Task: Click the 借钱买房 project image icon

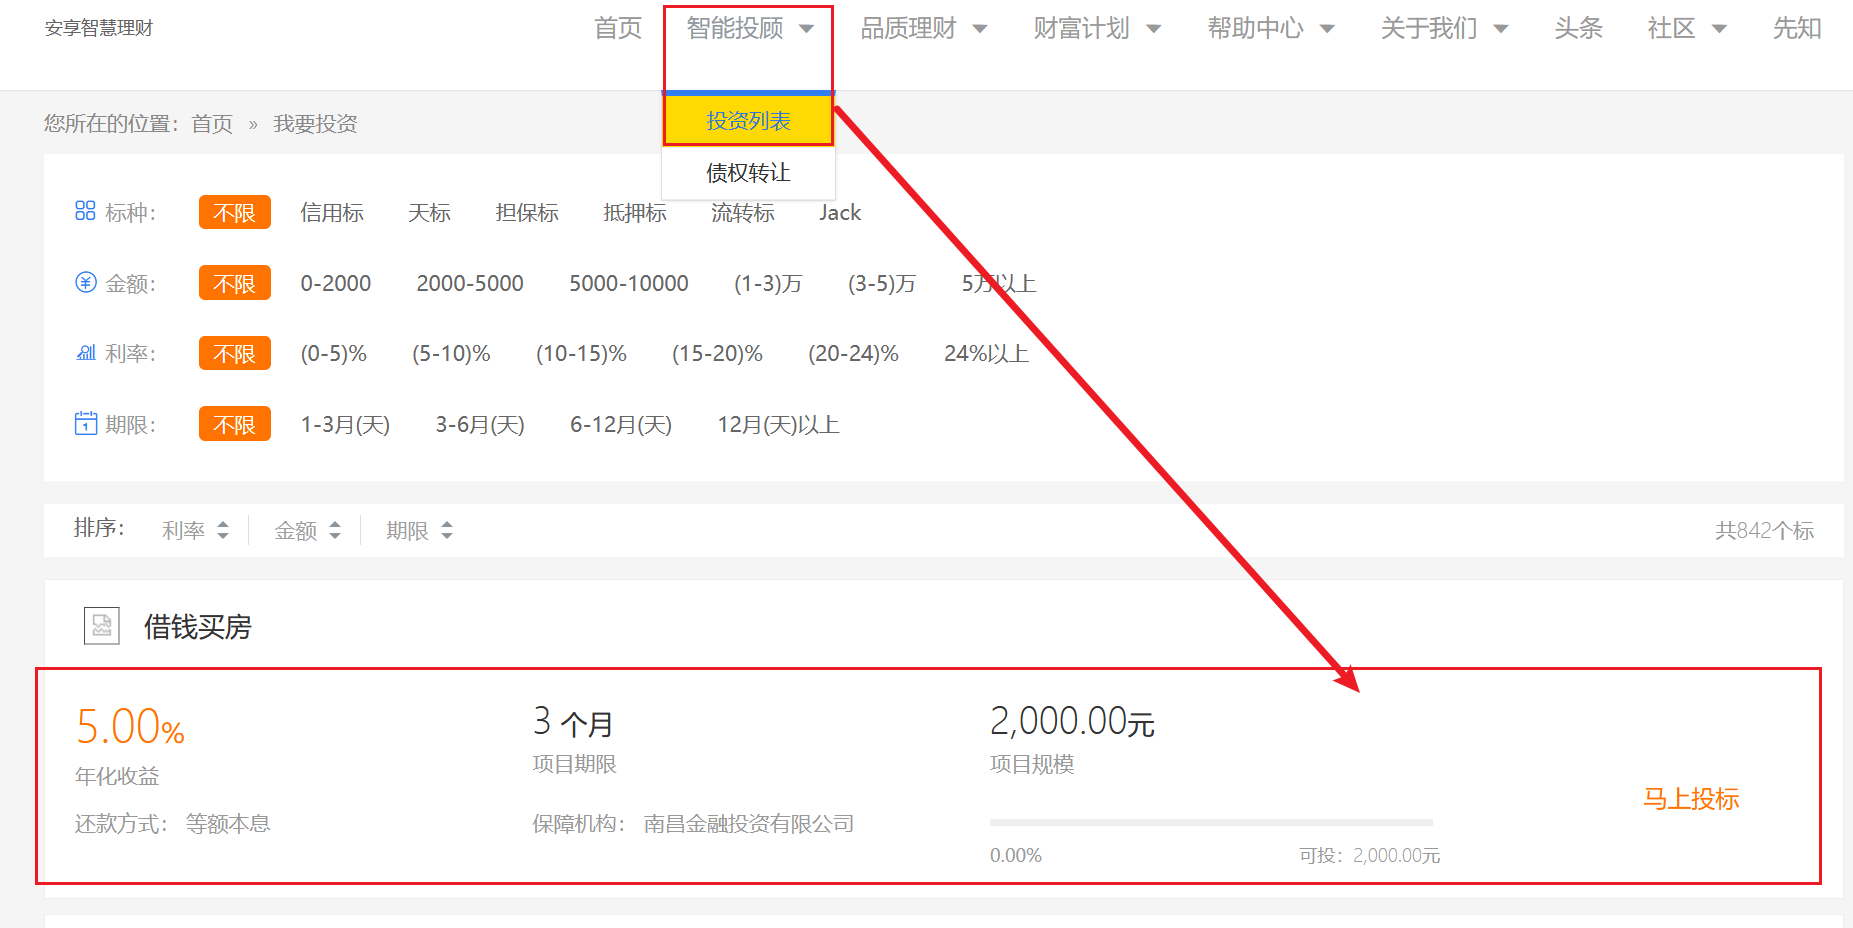Action: coord(102,626)
